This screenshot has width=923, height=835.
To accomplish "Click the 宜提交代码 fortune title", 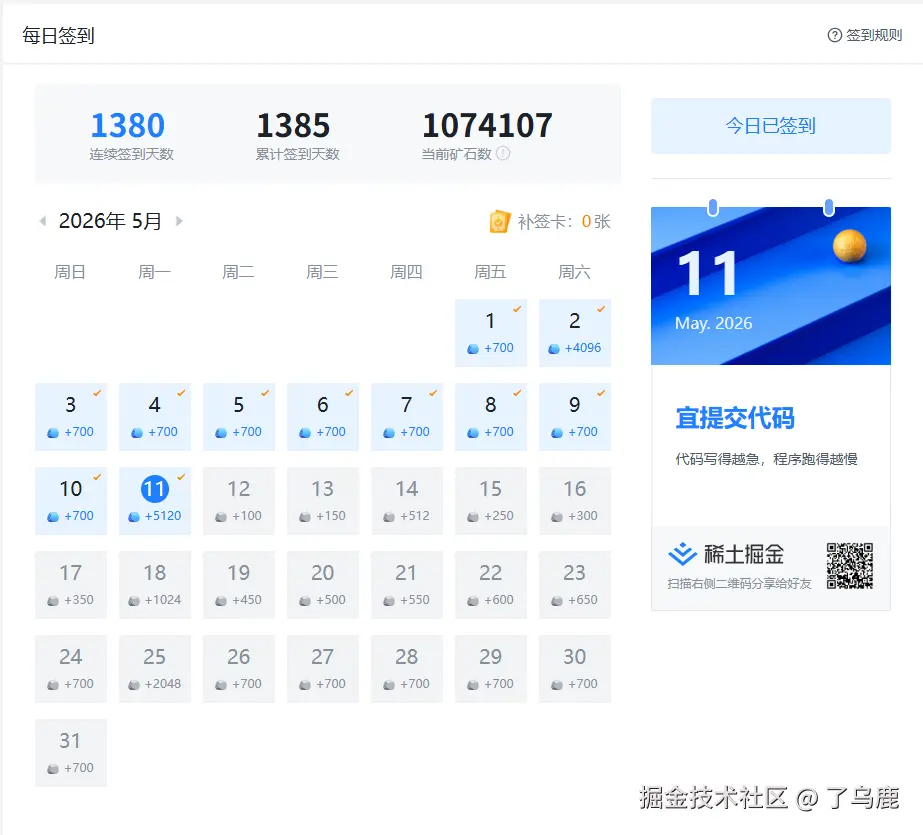I will (735, 418).
